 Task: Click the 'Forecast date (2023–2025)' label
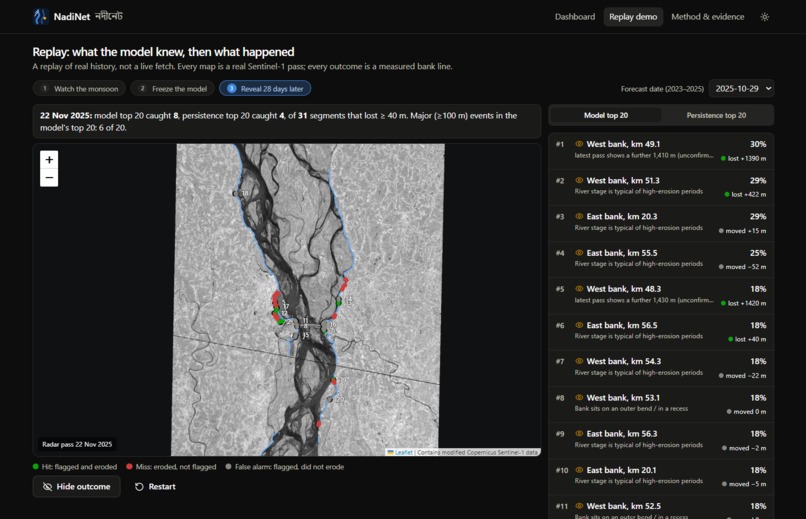point(662,89)
